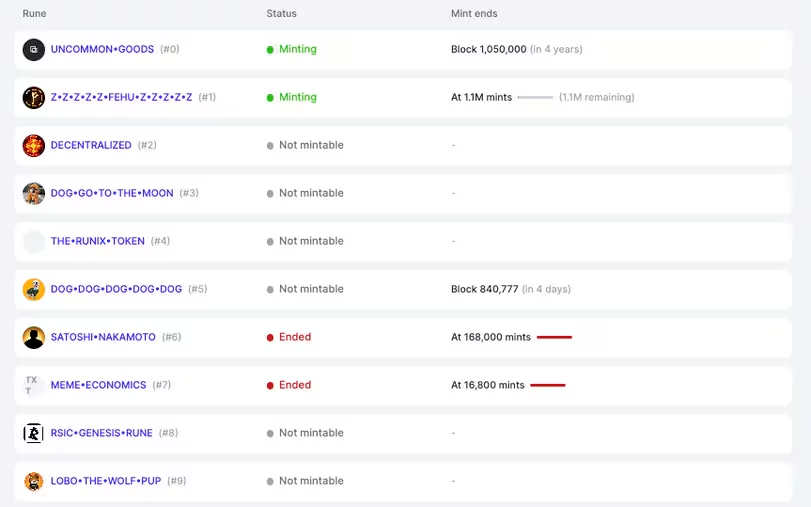Click the SATOSHI•NAKAMOTO silhouette icon
The image size is (811, 507).
click(34, 337)
